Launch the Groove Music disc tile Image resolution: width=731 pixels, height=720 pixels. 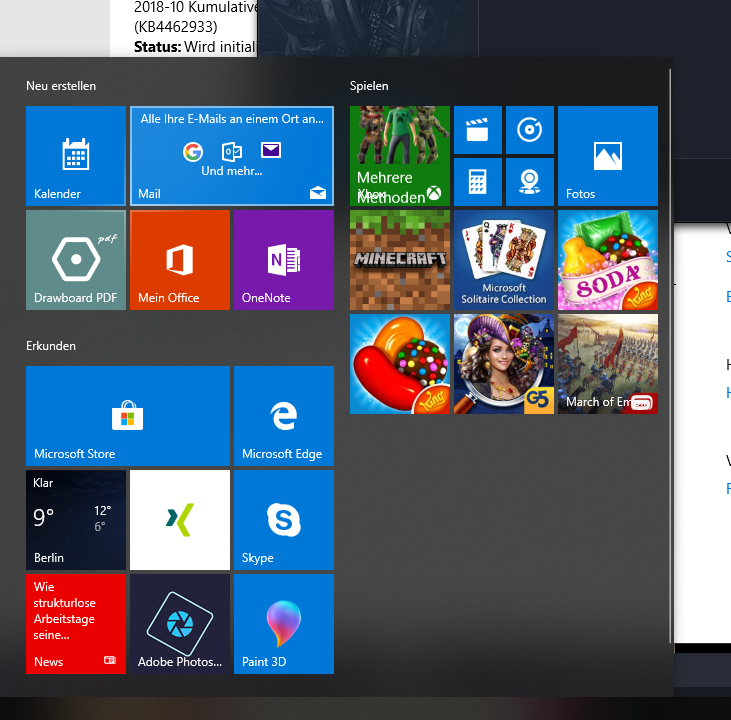pos(530,130)
